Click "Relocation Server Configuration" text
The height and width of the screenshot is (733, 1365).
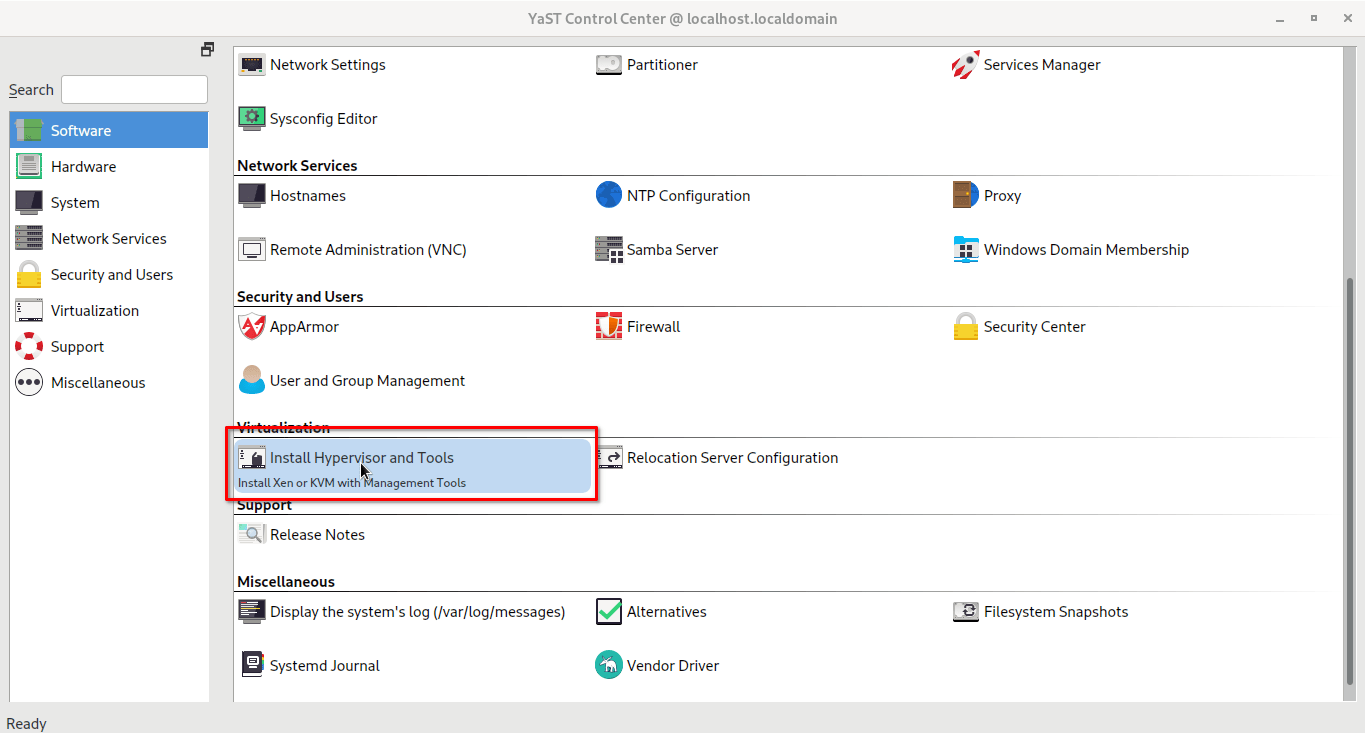pos(732,458)
